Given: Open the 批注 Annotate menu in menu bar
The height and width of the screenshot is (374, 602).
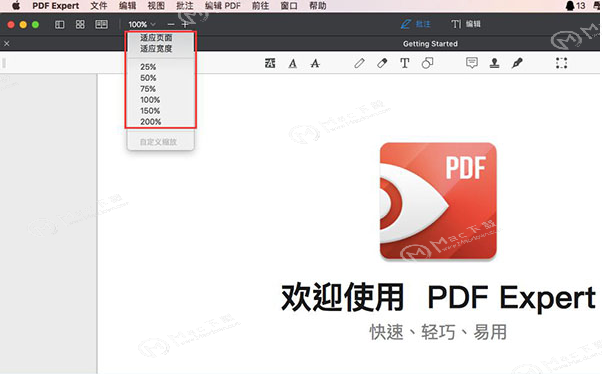Looking at the screenshot, I should point(185,6).
